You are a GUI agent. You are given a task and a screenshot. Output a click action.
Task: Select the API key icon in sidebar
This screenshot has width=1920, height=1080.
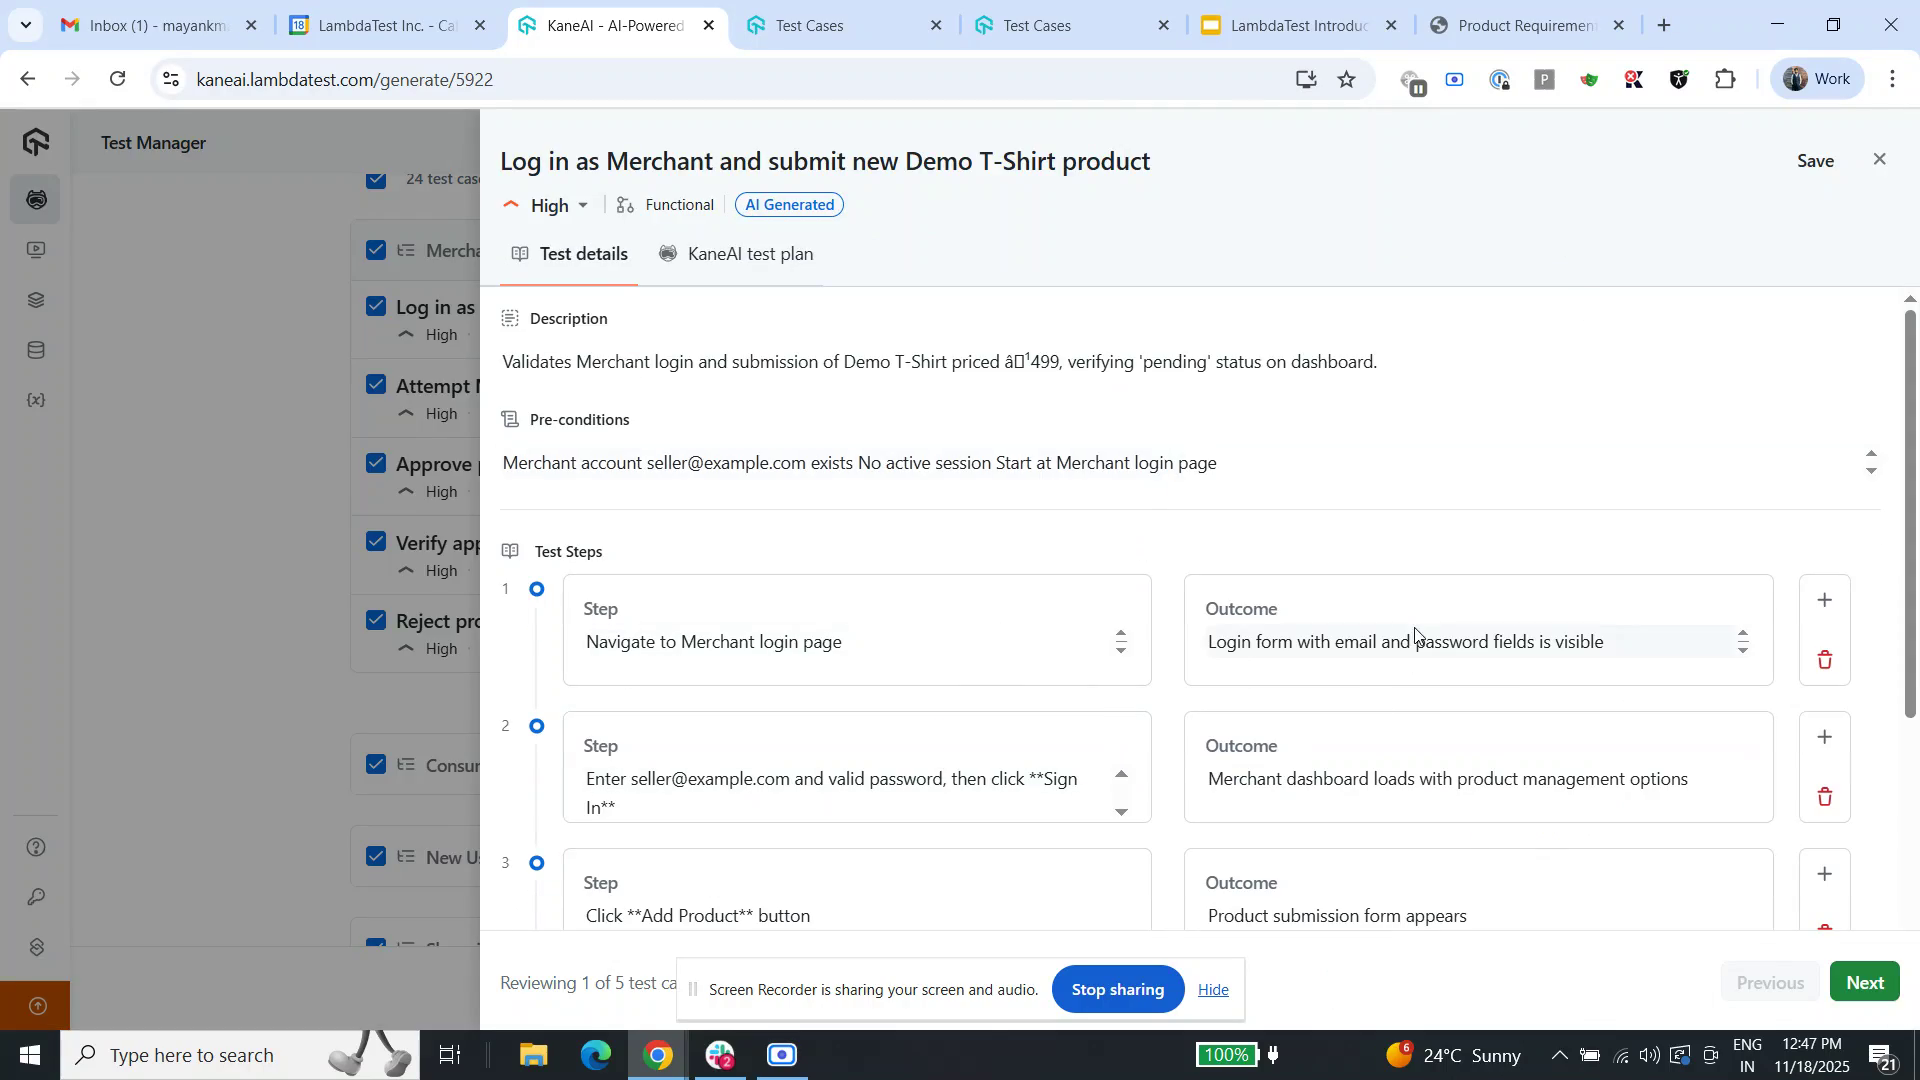click(x=36, y=897)
